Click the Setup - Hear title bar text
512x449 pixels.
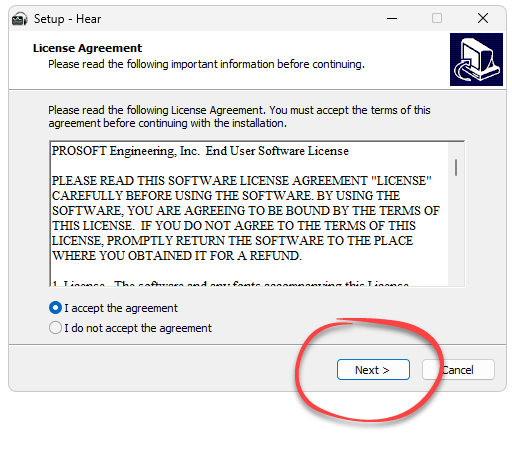(67, 19)
